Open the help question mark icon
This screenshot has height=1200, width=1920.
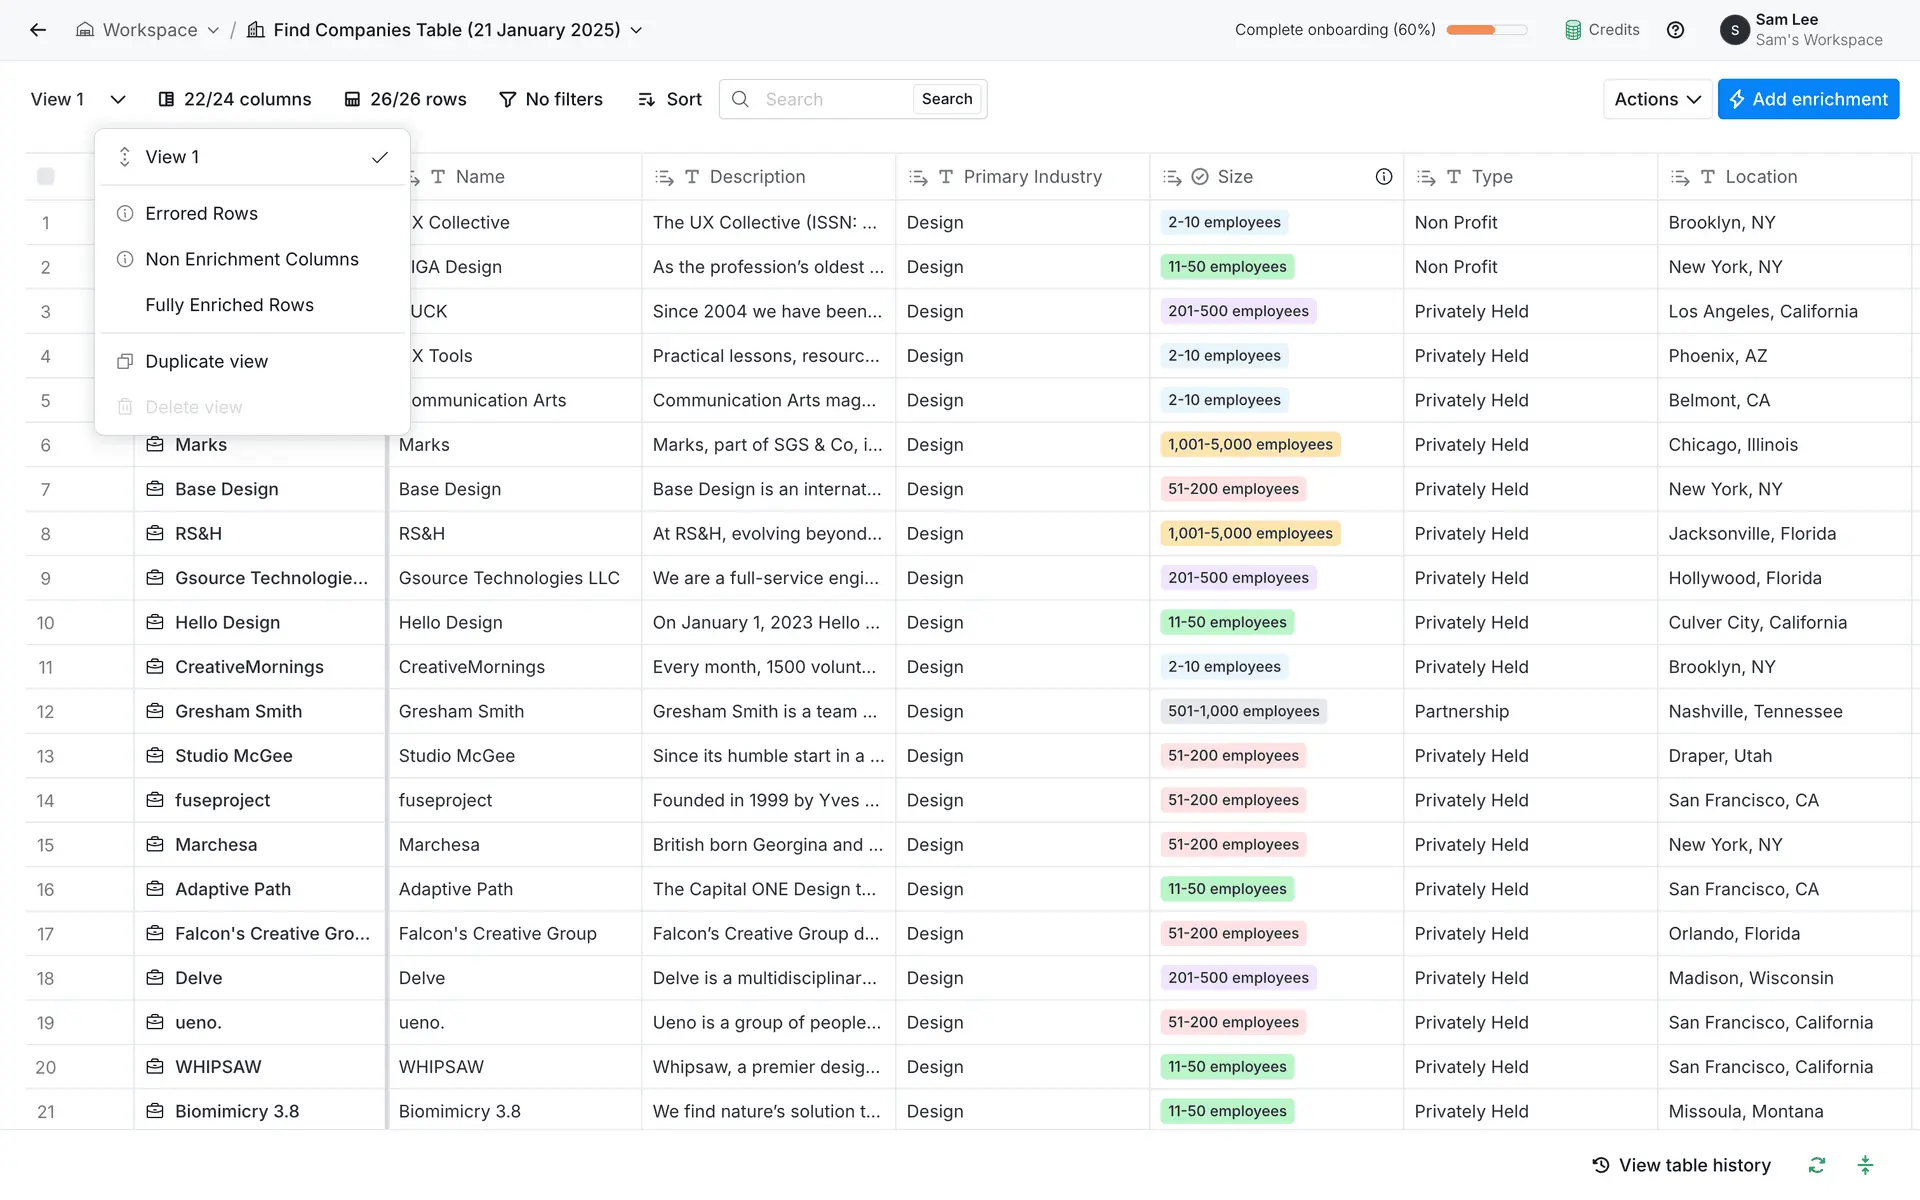(1676, 30)
